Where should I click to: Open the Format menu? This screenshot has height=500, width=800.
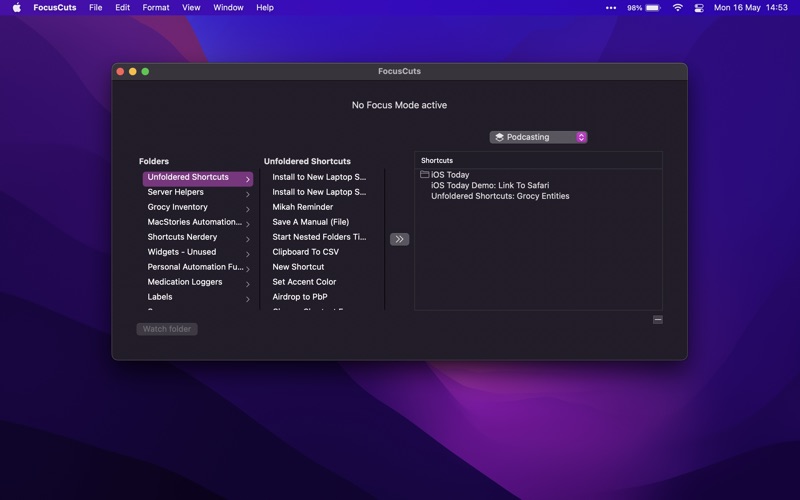(156, 8)
